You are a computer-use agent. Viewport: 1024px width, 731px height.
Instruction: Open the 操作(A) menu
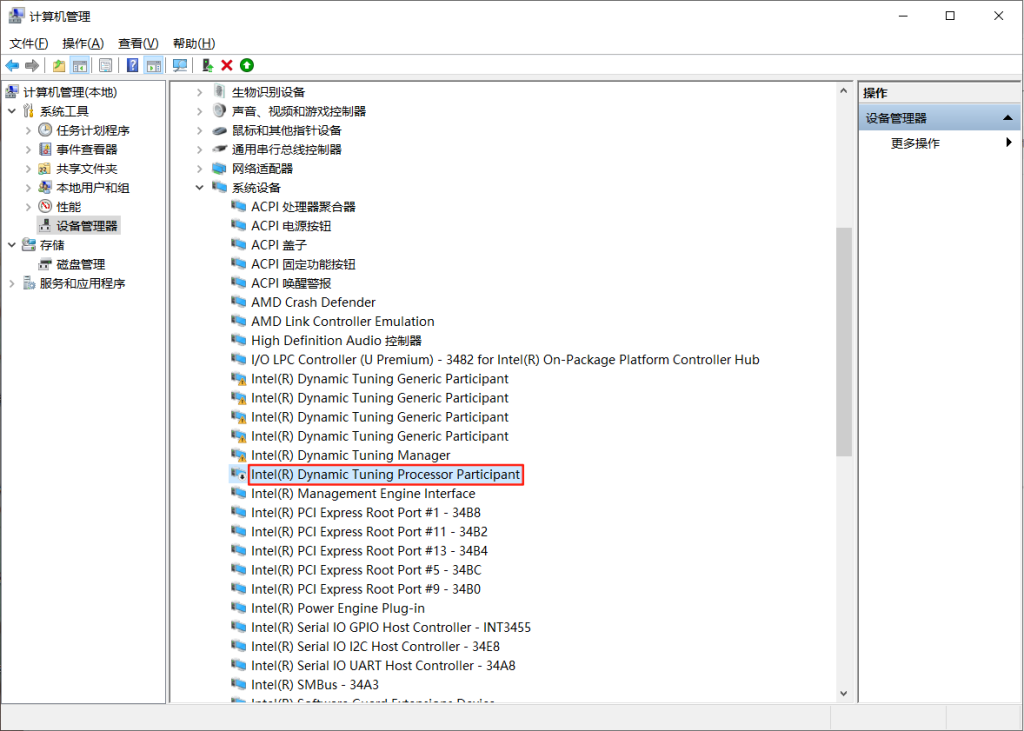point(82,44)
